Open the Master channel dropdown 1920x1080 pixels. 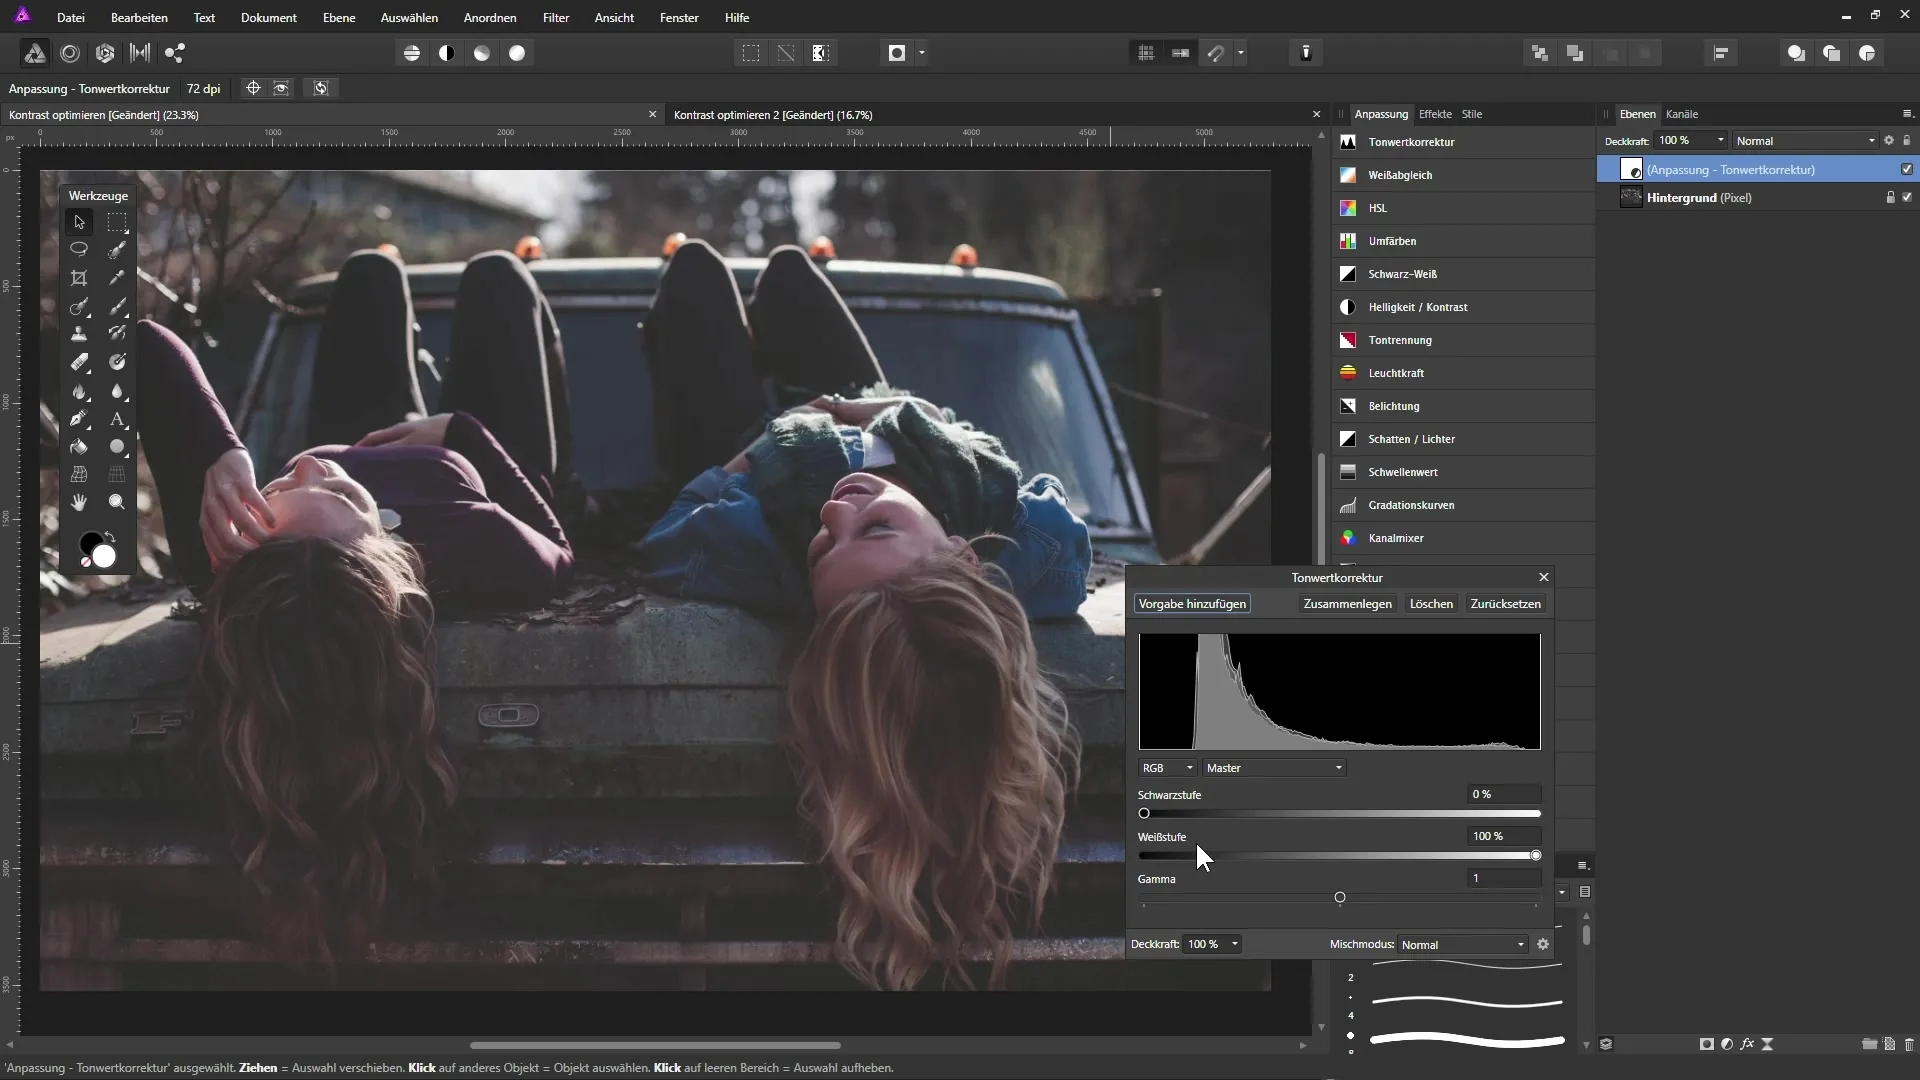(1274, 768)
